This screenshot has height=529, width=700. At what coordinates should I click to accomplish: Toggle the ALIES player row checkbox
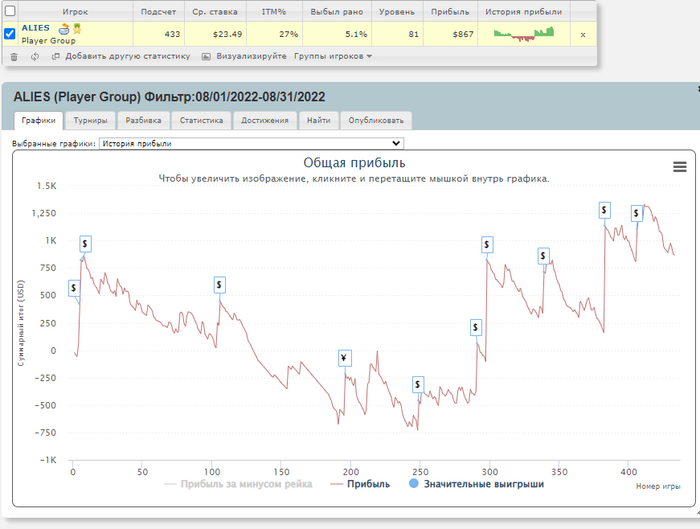pyautogui.click(x=9, y=34)
